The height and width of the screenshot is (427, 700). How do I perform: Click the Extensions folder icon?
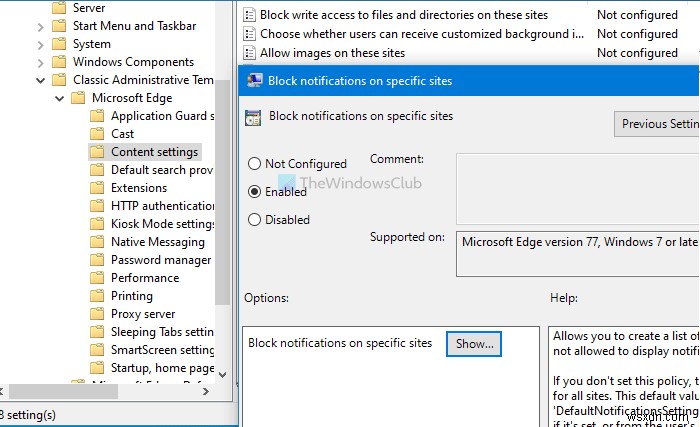tap(97, 188)
